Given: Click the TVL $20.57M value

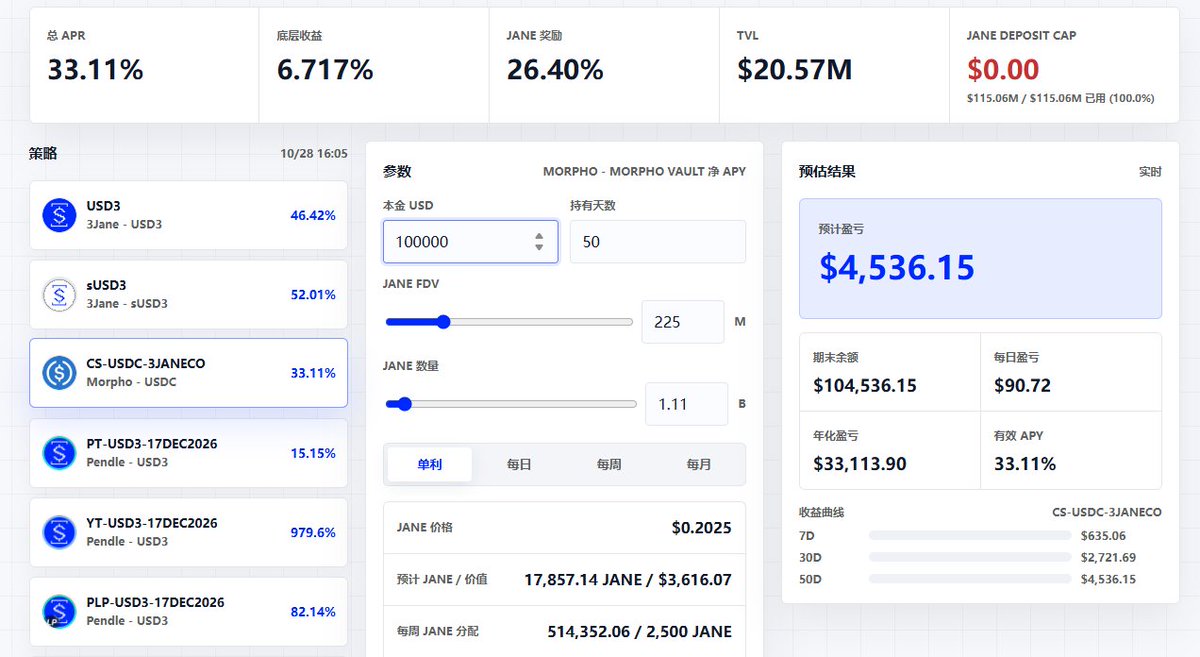Looking at the screenshot, I should pyautogui.click(x=795, y=69).
